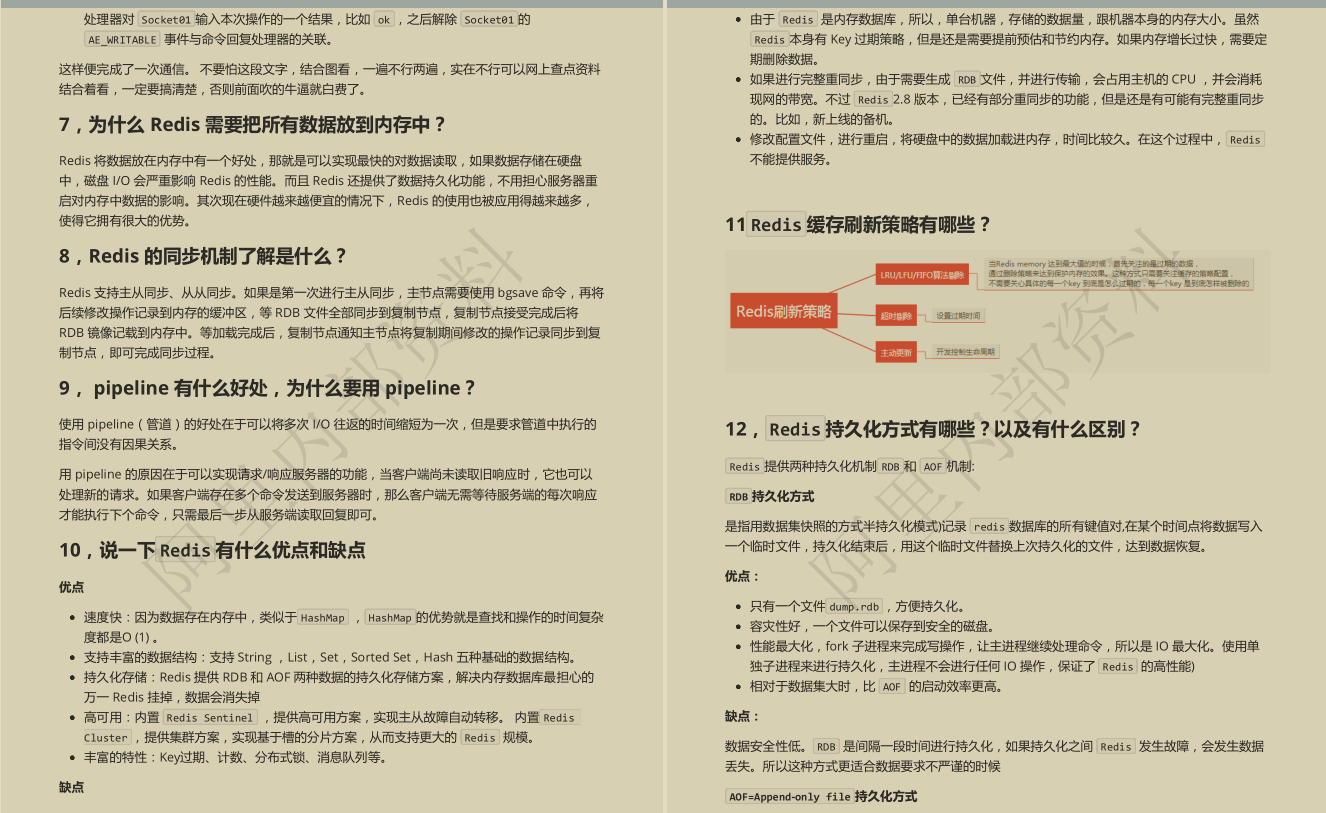Viewport: 1326px width, 813px height.
Task: Click the "超时剔除" mind map node
Action: 896,315
